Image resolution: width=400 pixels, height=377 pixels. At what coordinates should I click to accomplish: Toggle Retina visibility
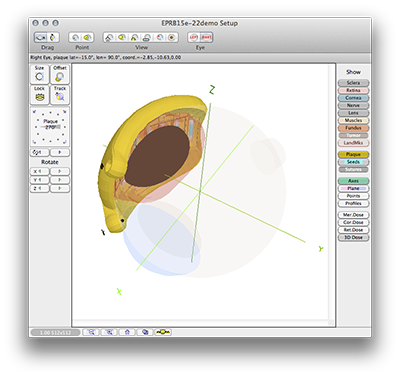point(353,90)
